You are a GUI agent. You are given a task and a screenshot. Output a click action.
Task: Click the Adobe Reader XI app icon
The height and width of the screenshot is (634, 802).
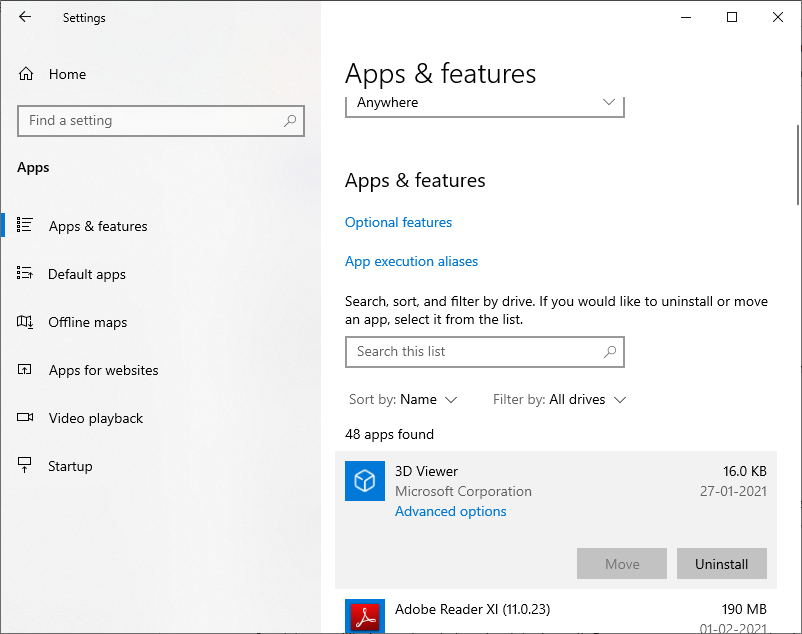point(365,616)
